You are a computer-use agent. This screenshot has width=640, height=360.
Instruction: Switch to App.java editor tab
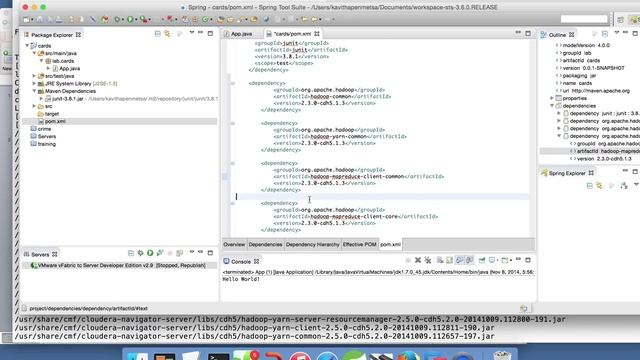click(x=238, y=34)
